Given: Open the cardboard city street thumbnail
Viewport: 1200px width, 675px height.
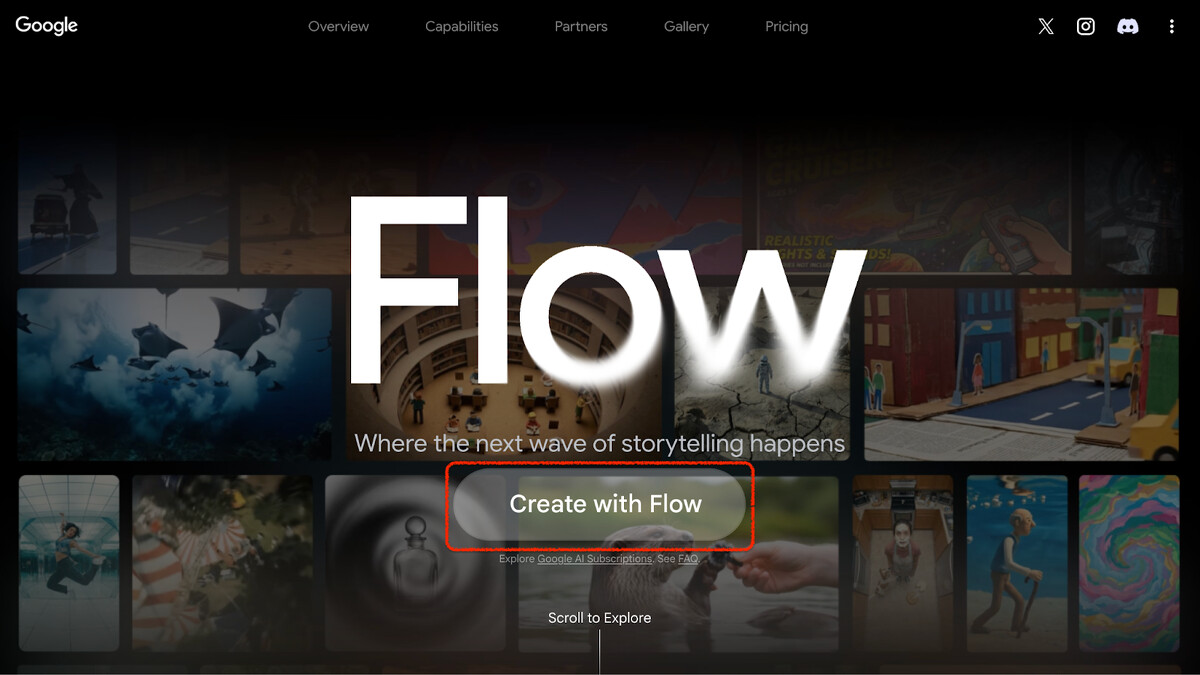Looking at the screenshot, I should pyautogui.click(x=1021, y=375).
